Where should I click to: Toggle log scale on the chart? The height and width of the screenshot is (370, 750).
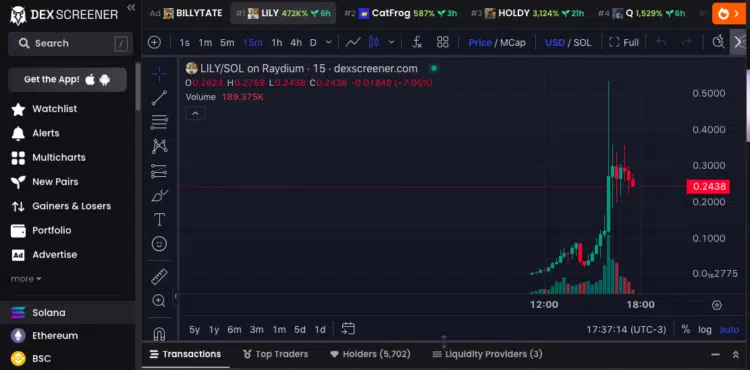click(705, 329)
